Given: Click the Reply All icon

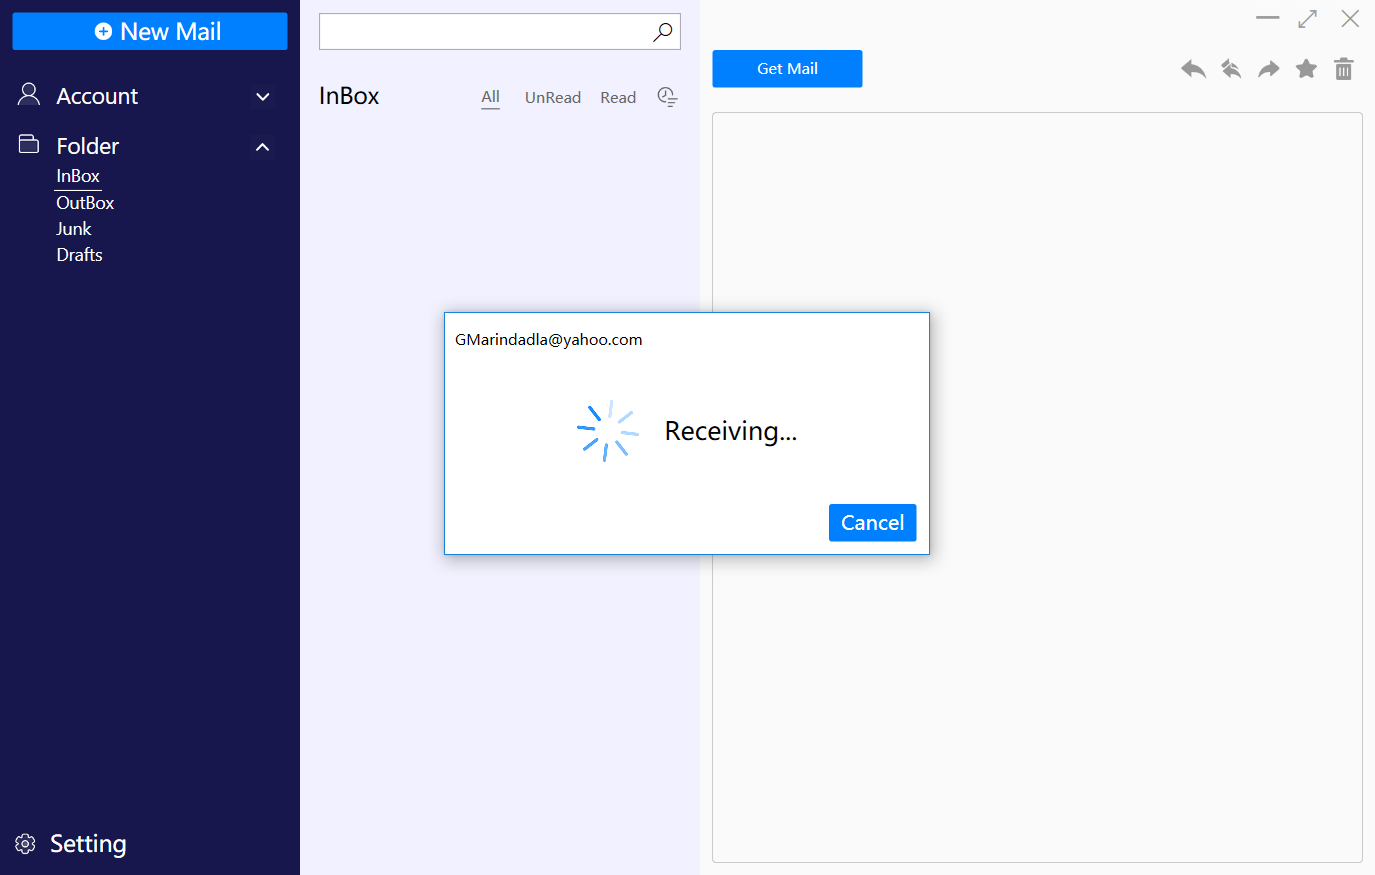Looking at the screenshot, I should click(x=1231, y=69).
